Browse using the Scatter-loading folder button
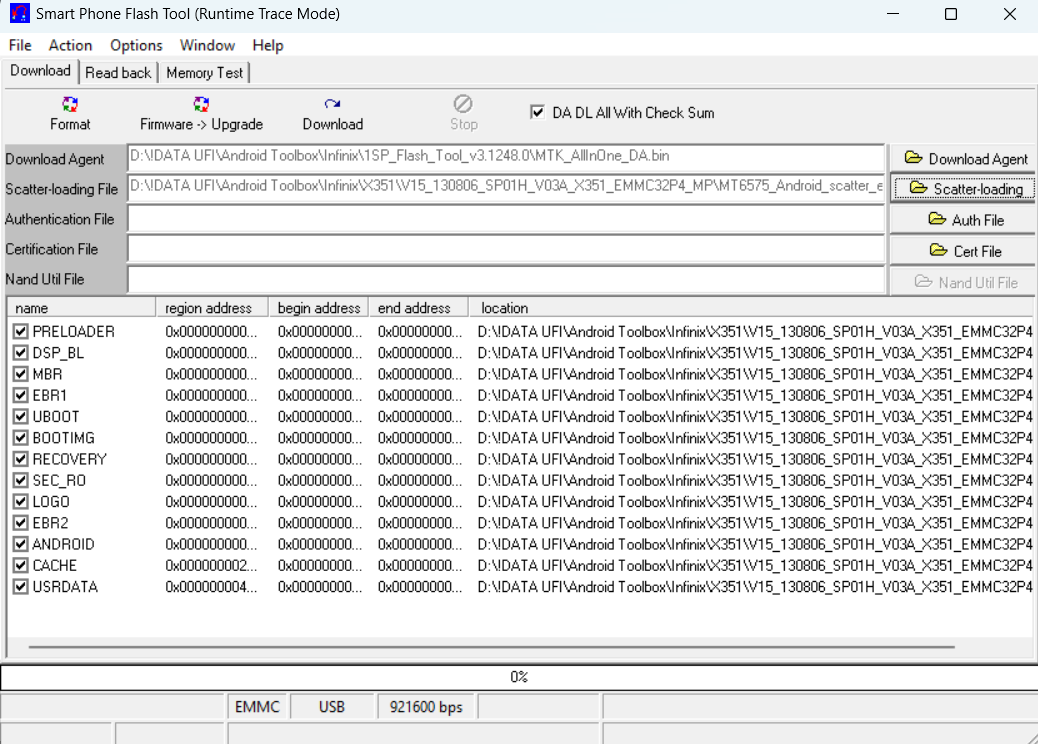1038x744 pixels. click(965, 189)
